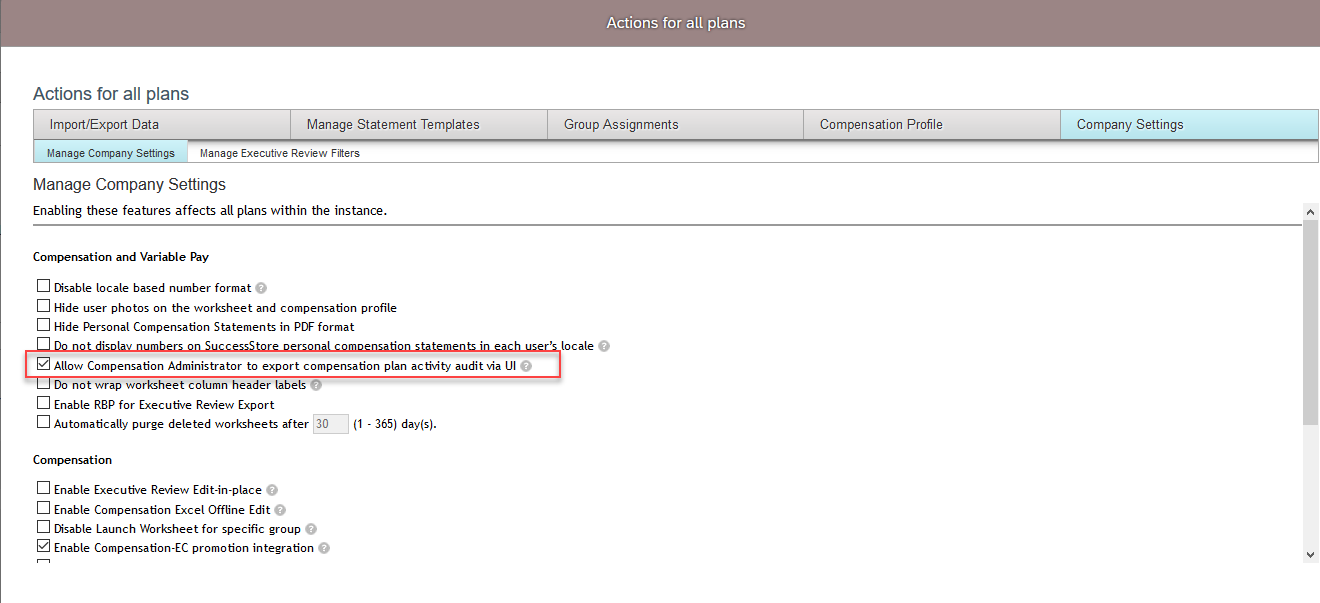Open help icon for Disable Launch Worksheet option
This screenshot has height=603, width=1320.
[311, 529]
